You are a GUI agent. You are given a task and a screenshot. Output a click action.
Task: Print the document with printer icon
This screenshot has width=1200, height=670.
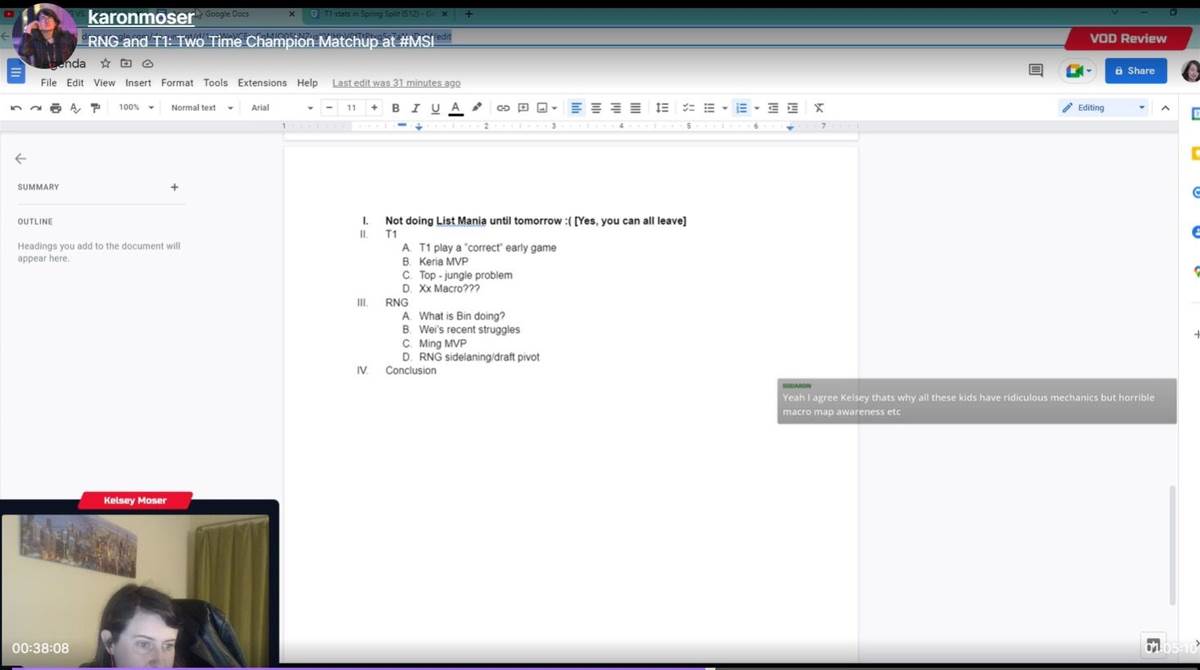click(56, 108)
